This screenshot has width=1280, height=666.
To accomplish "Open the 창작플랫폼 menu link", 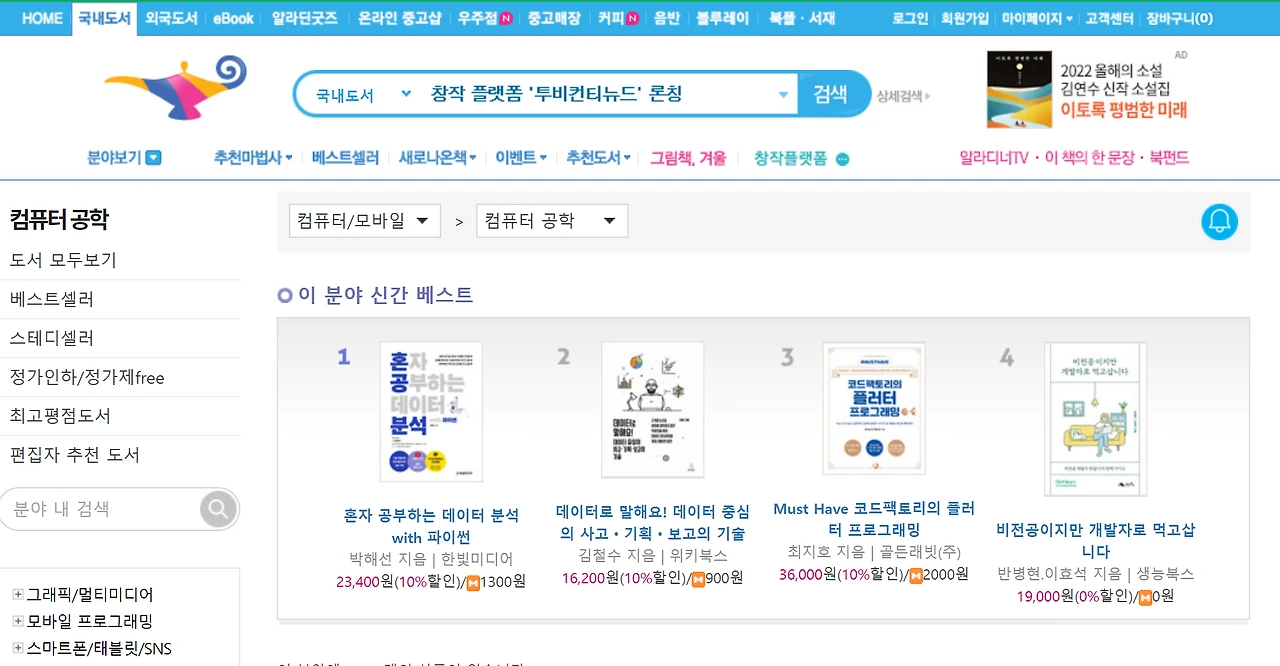I will pos(790,158).
